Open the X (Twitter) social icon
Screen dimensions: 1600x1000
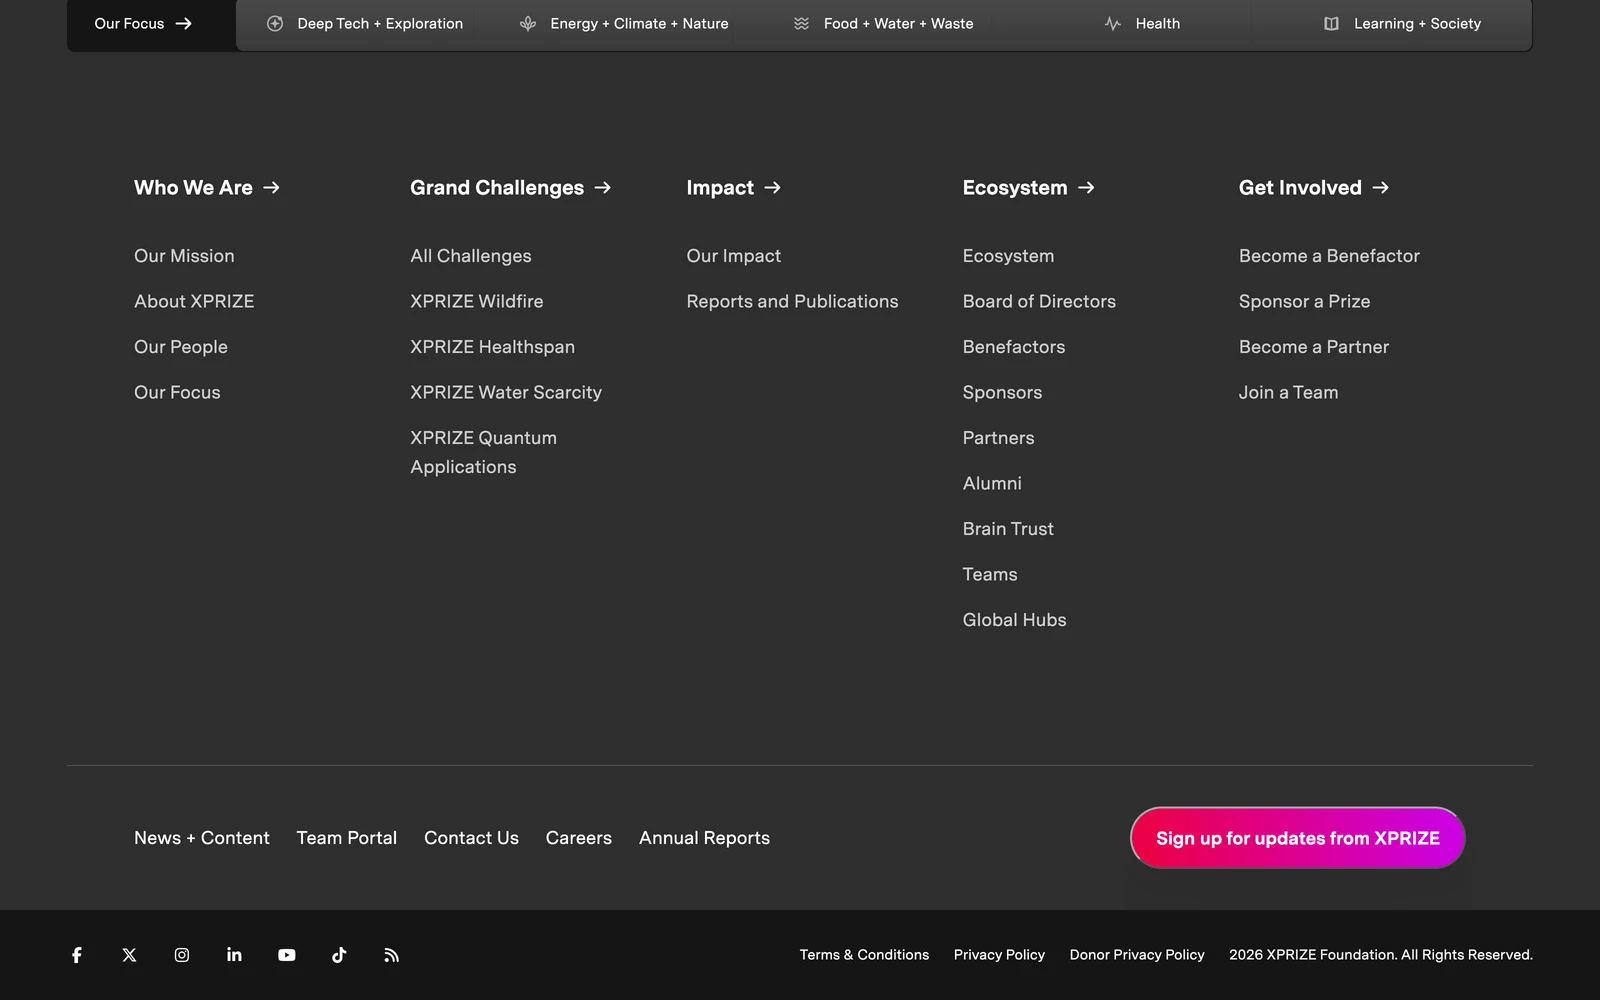tap(129, 955)
